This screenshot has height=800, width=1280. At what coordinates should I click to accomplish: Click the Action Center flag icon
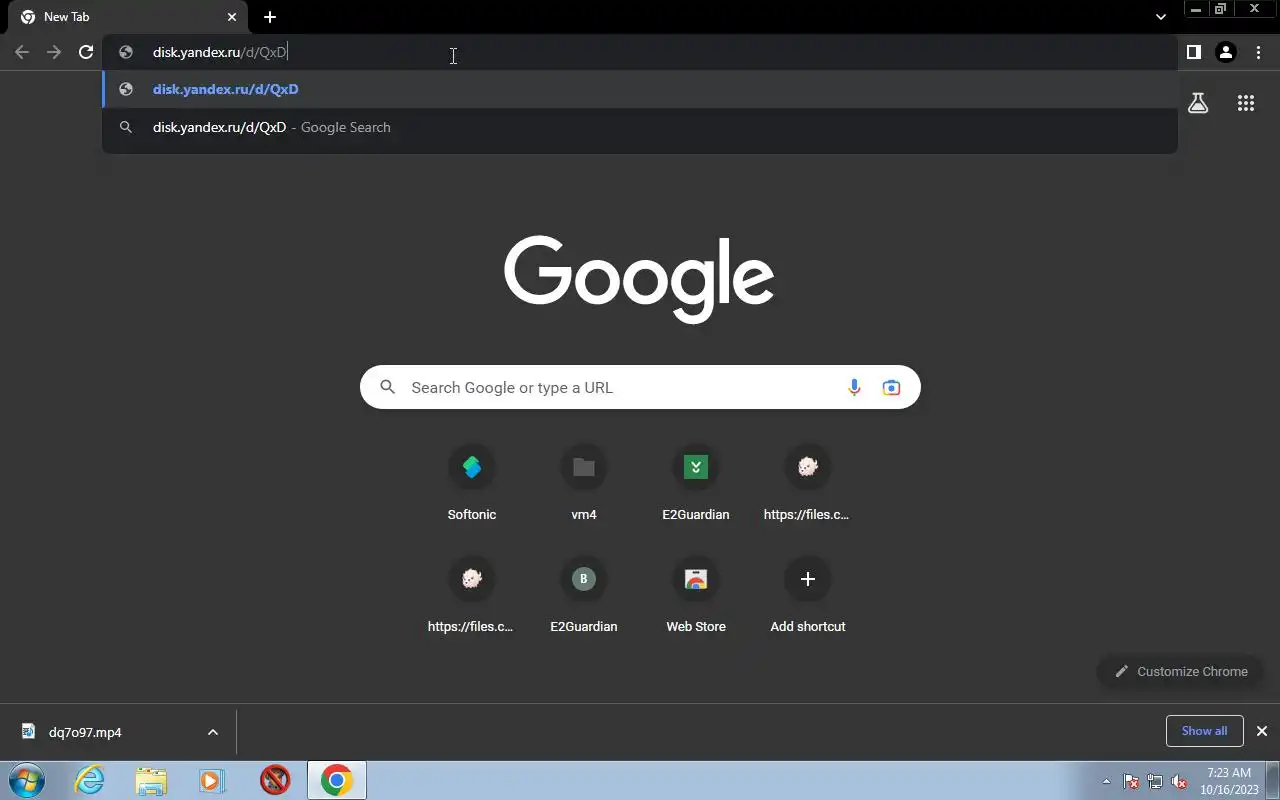[x=1131, y=781]
